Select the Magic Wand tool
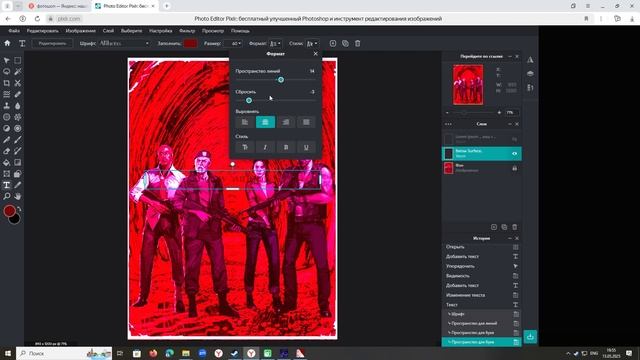This screenshot has width=640, height=360. [18, 72]
